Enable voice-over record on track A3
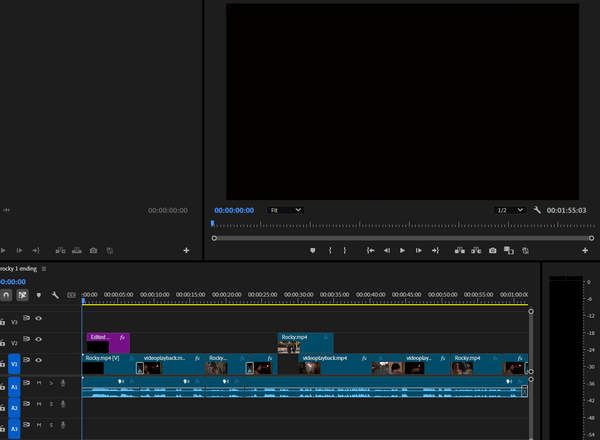Viewport: 600px width, 440px height. click(63, 425)
